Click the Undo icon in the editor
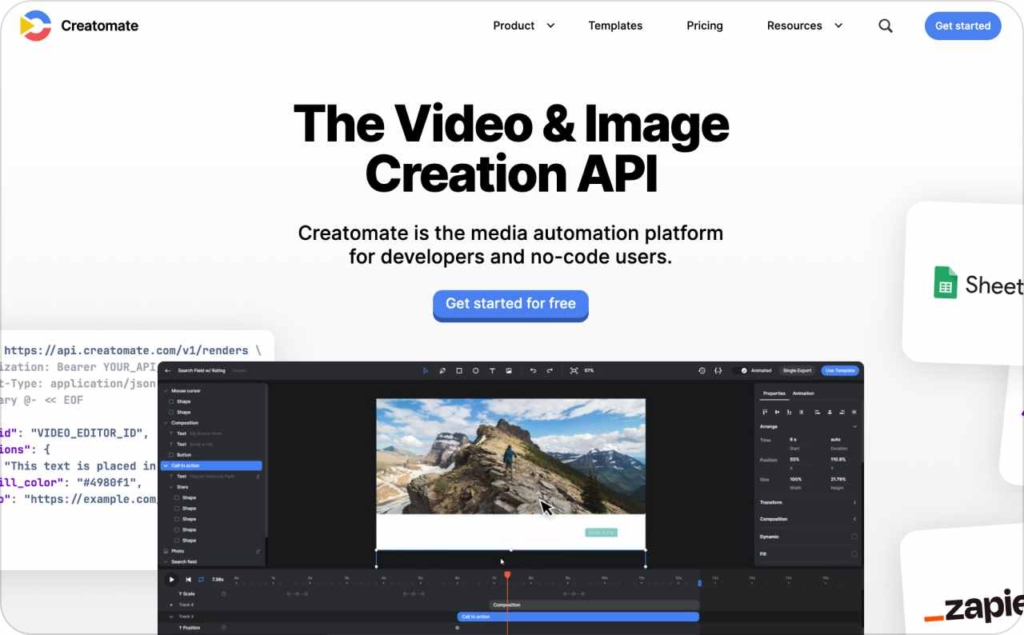The image size is (1024, 635). pyautogui.click(x=532, y=371)
